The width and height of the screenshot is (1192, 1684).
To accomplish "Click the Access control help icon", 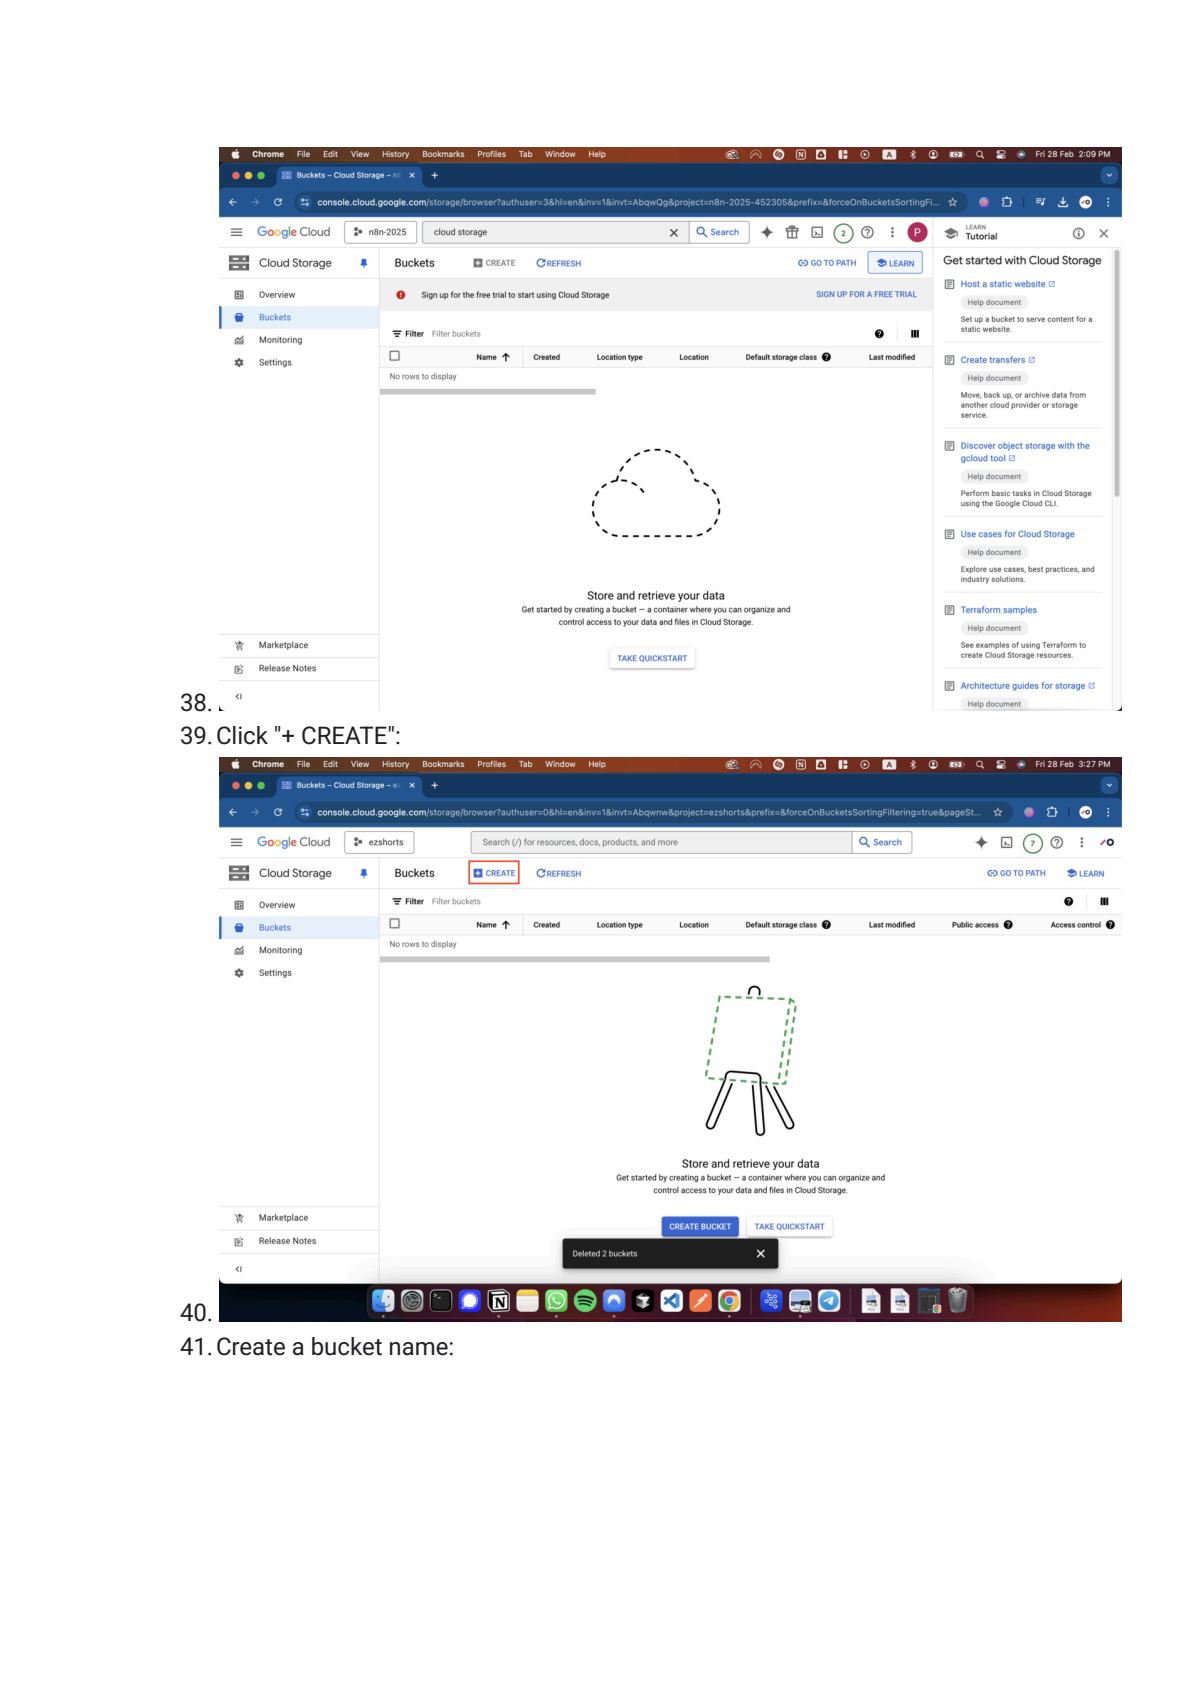I will [x=1110, y=925].
